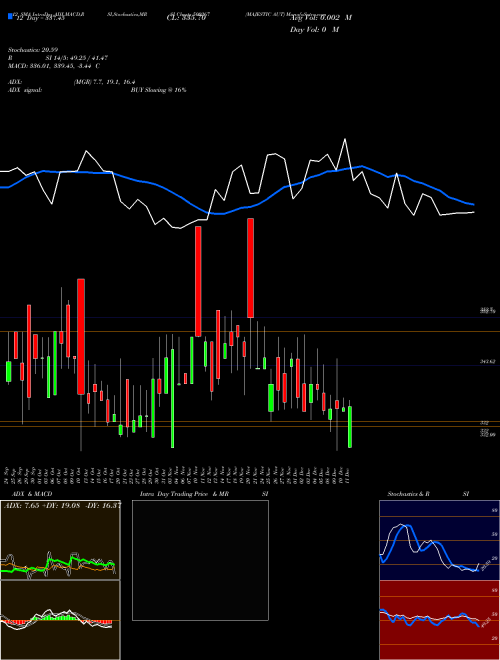
Task: Select the ADX 7.65 +DY 19.08 readout
Action: coord(62,505)
